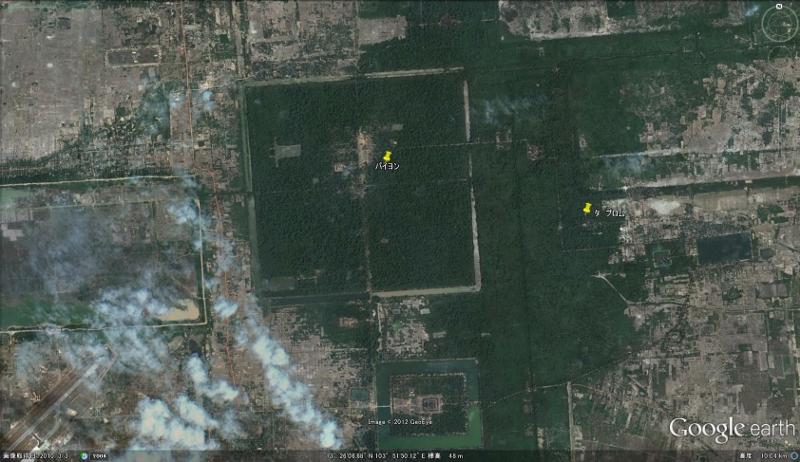Click the airport runway in bottom-left corner
The height and width of the screenshot is (462, 800).
point(60,398)
